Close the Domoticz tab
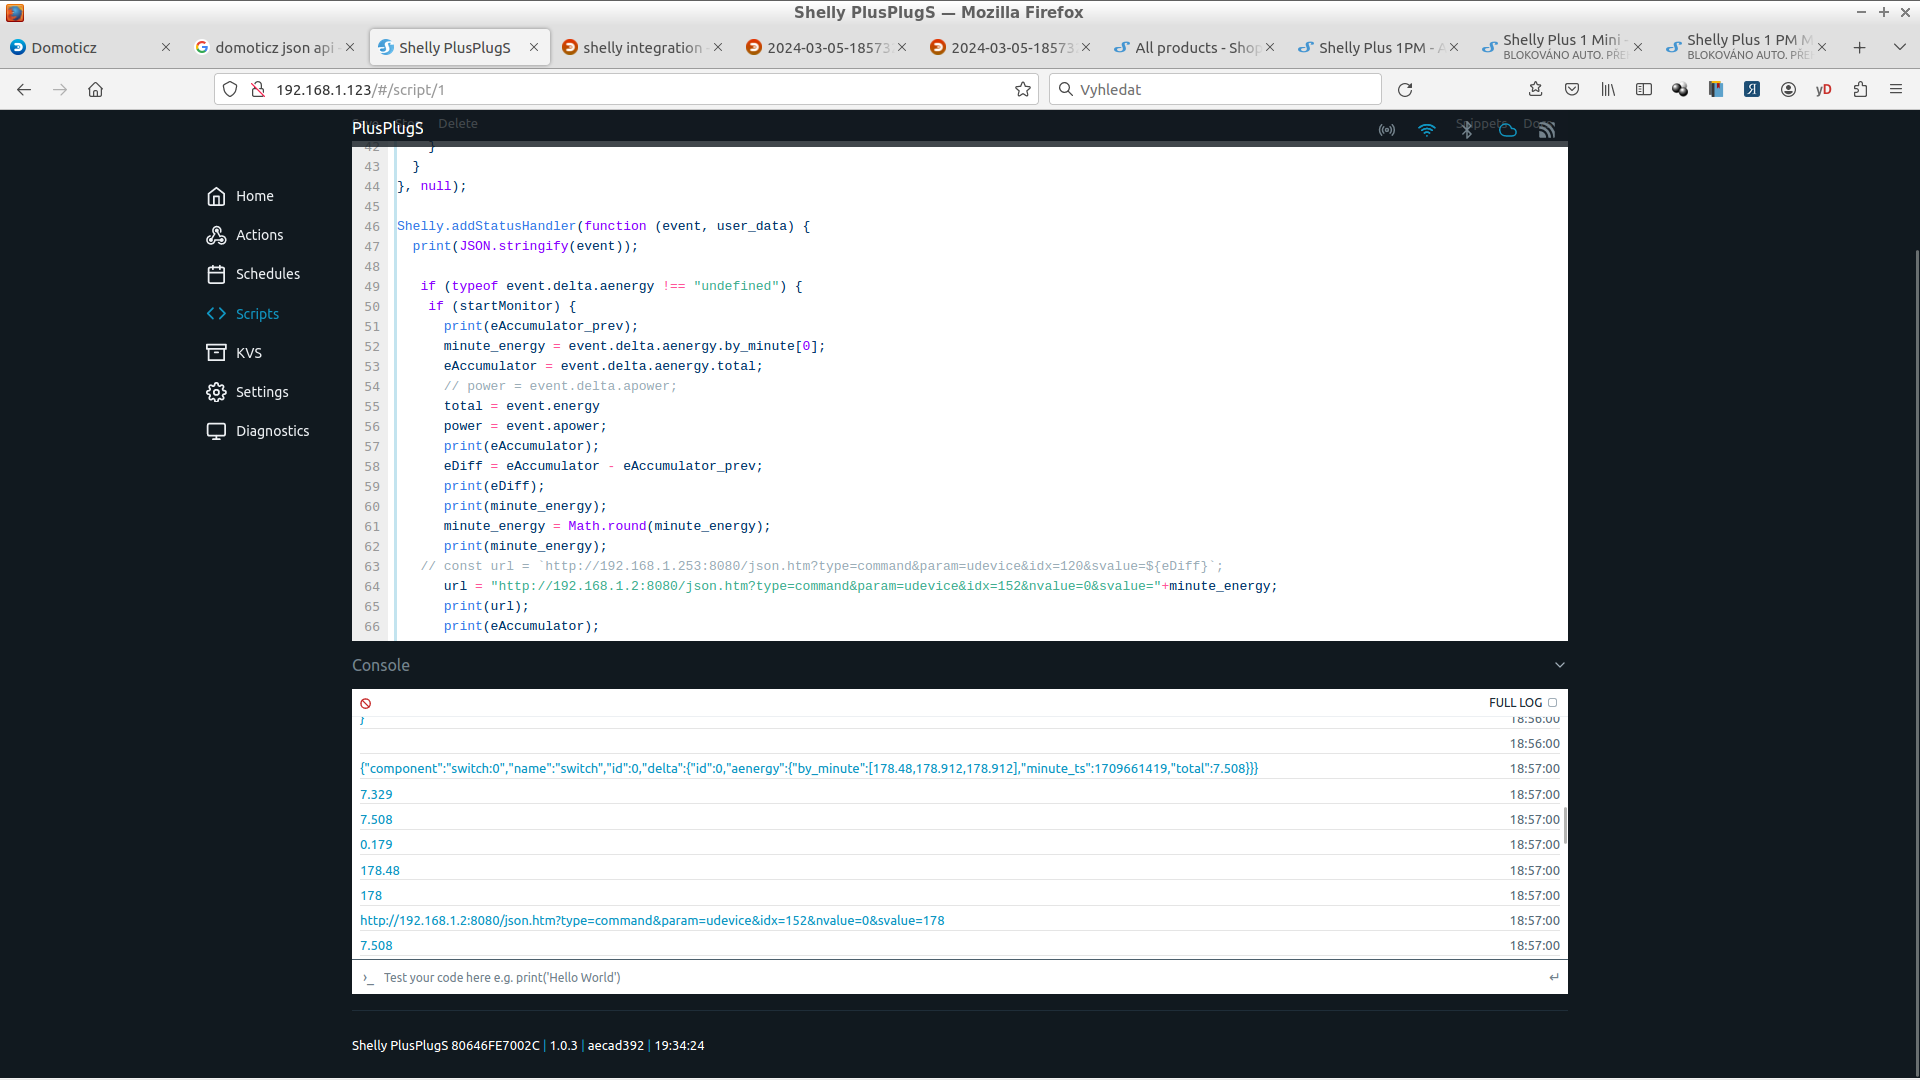The height and width of the screenshot is (1080, 1920). pyautogui.click(x=166, y=47)
